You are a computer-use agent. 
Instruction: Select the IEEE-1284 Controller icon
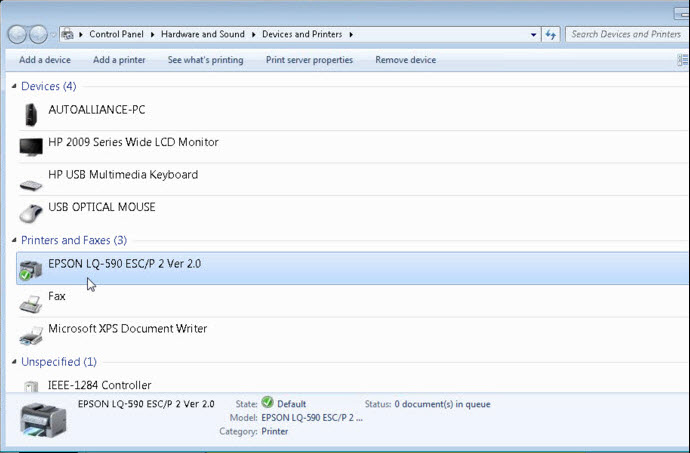(31, 385)
